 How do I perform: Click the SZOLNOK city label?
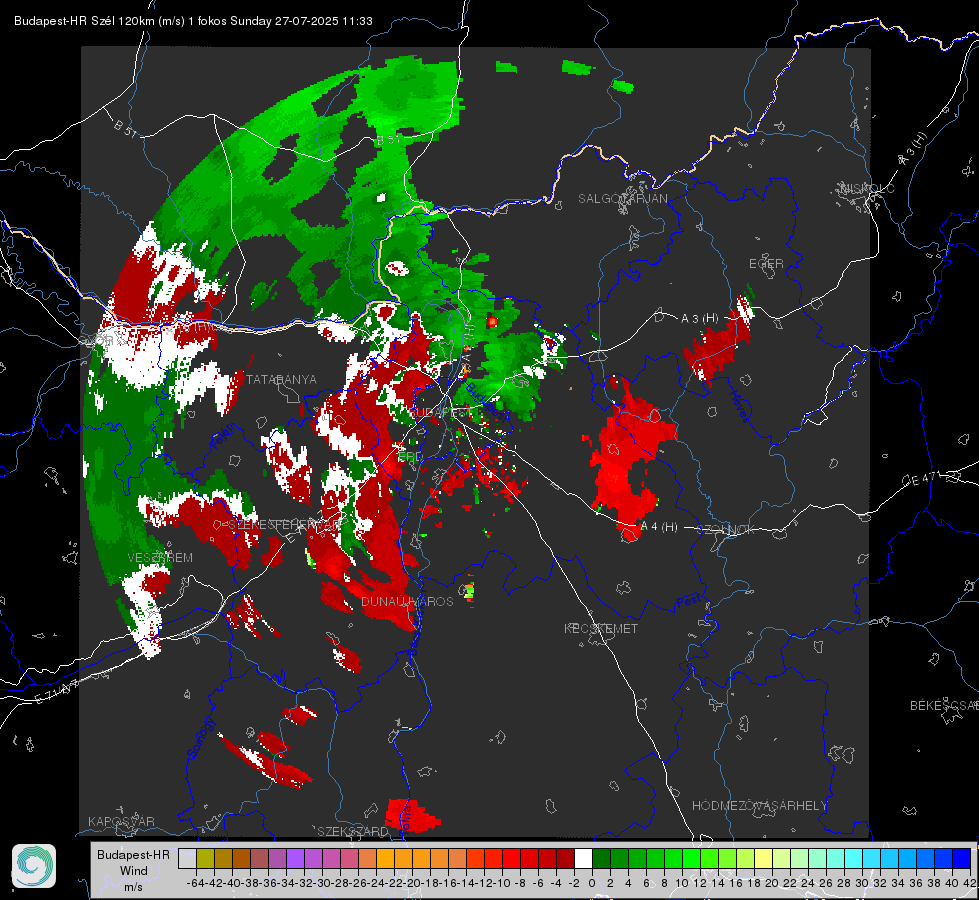click(726, 530)
